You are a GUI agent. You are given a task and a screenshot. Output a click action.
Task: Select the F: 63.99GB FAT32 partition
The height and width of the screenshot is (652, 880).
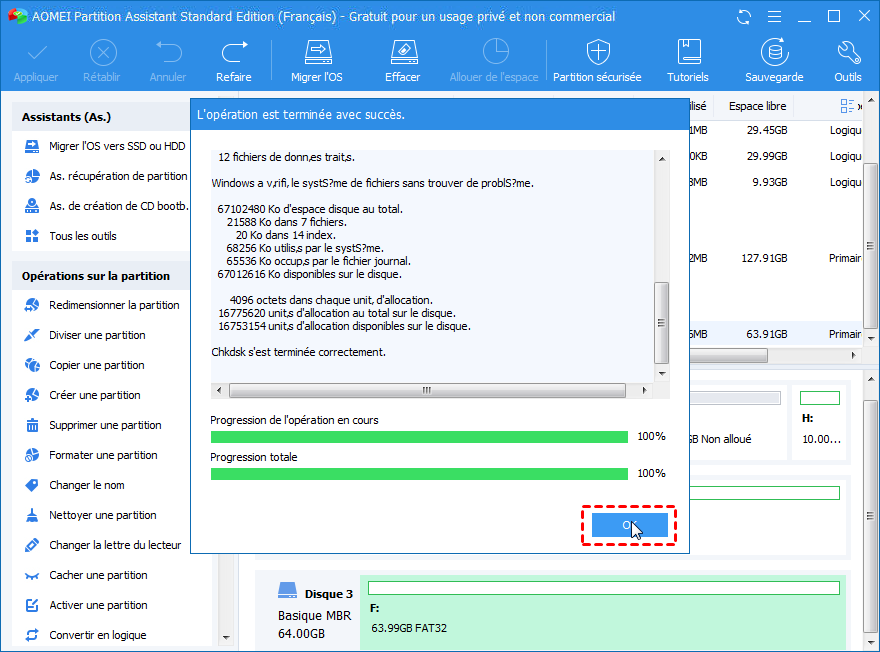603,613
